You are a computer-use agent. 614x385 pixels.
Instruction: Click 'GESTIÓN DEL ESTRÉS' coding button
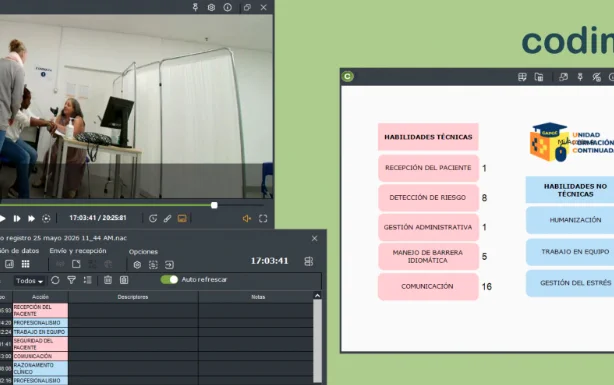point(570,283)
